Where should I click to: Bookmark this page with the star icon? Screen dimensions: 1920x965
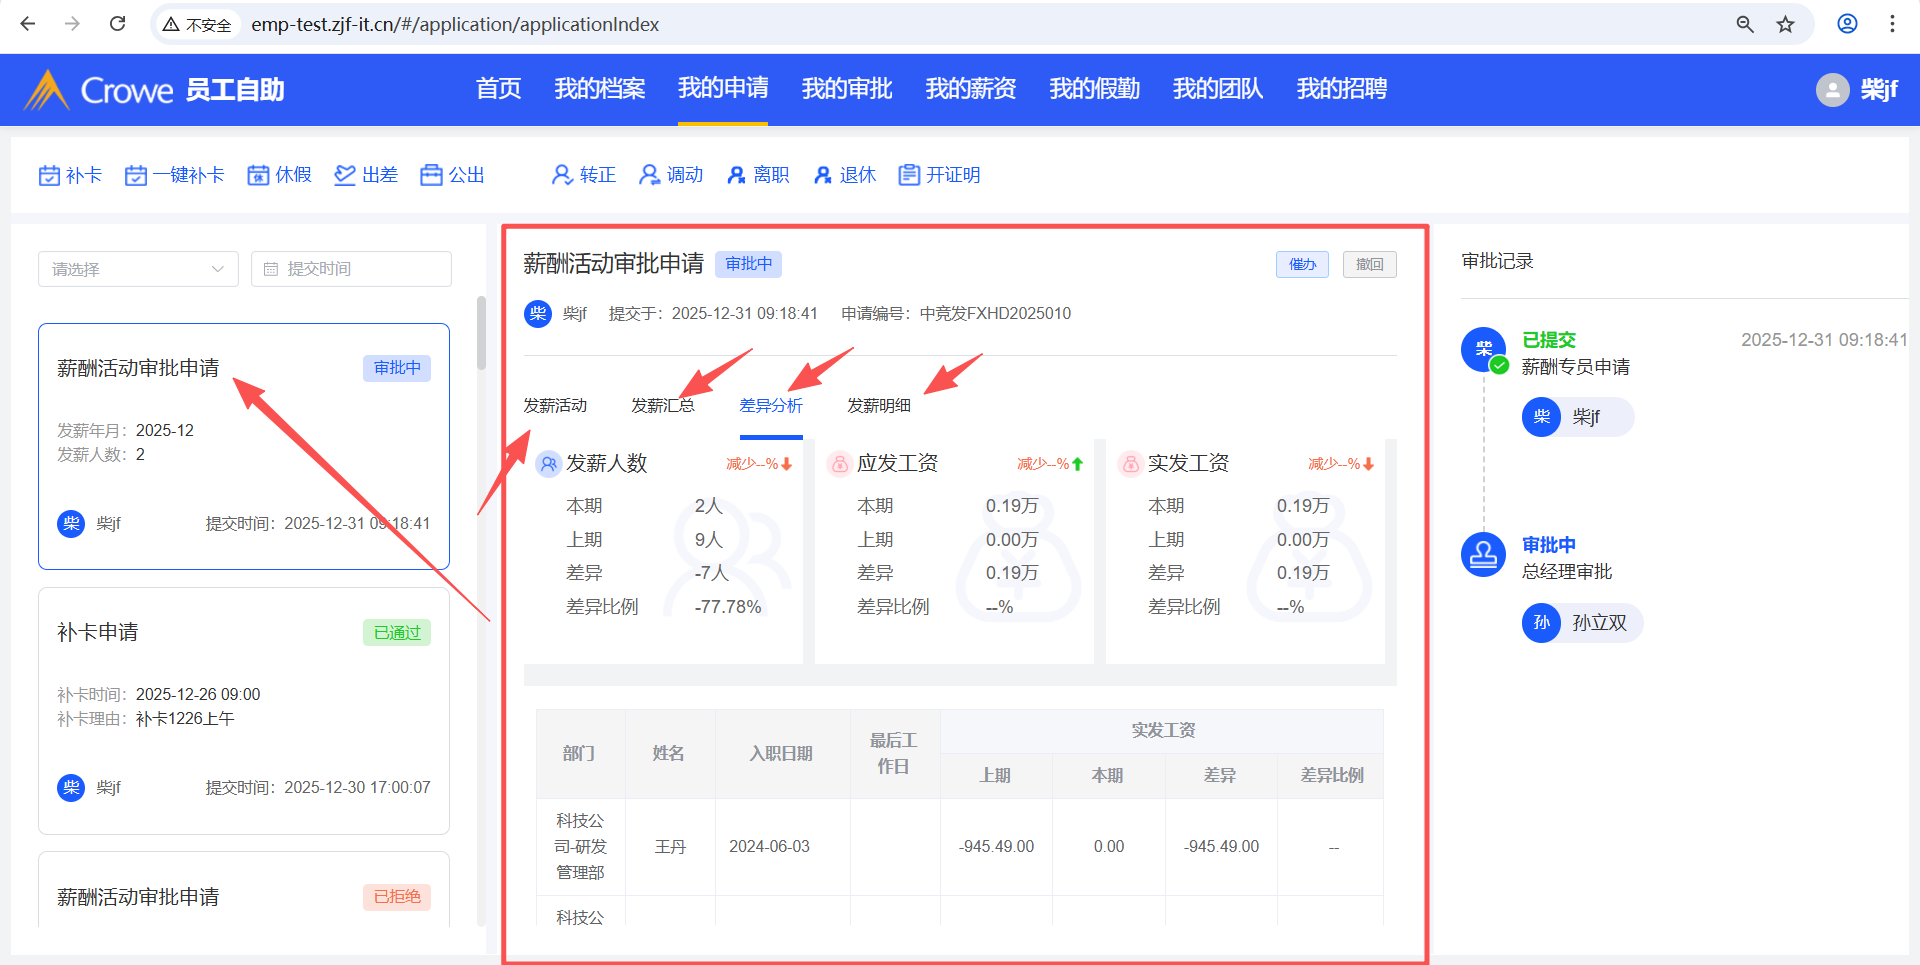(1786, 24)
